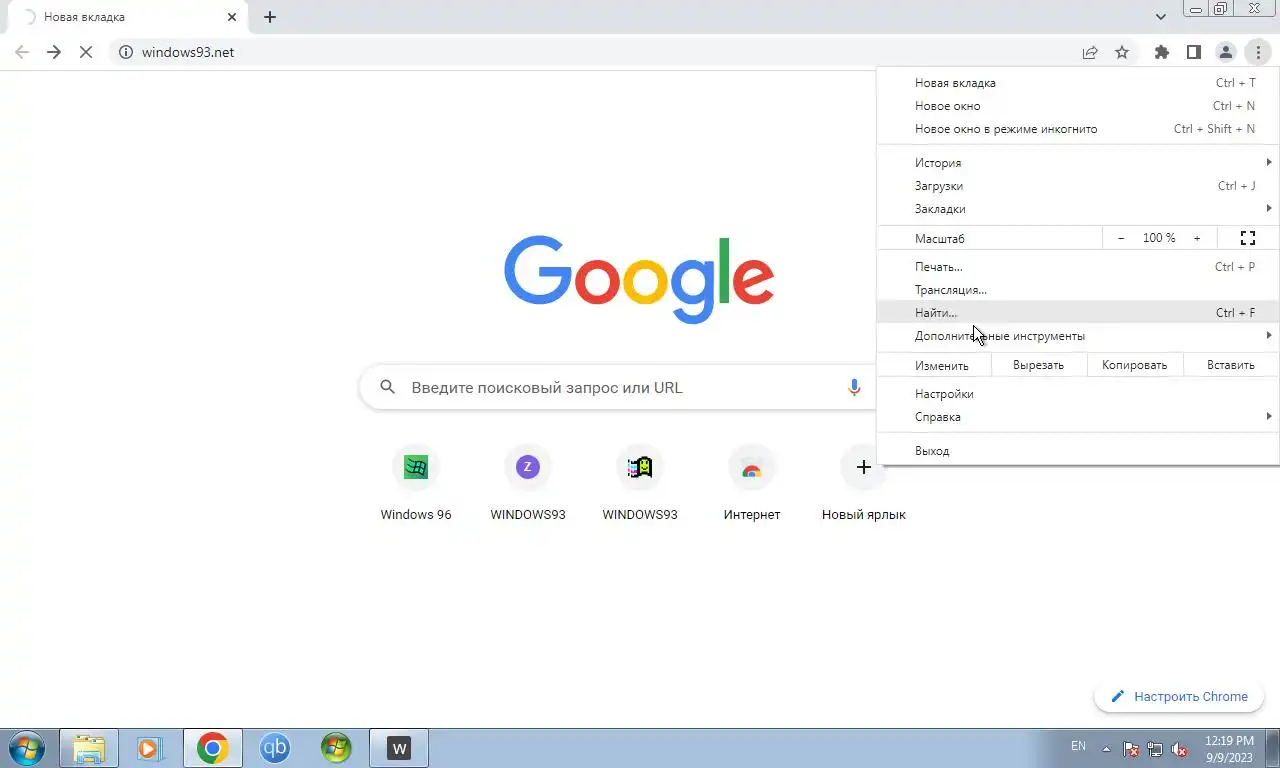Click the Копировать button

[x=1134, y=365]
